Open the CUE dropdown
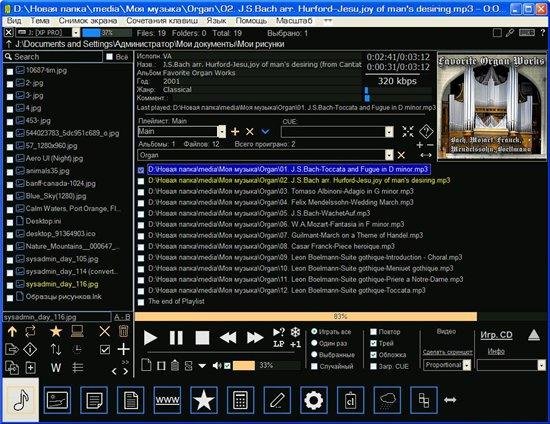 pos(389,132)
